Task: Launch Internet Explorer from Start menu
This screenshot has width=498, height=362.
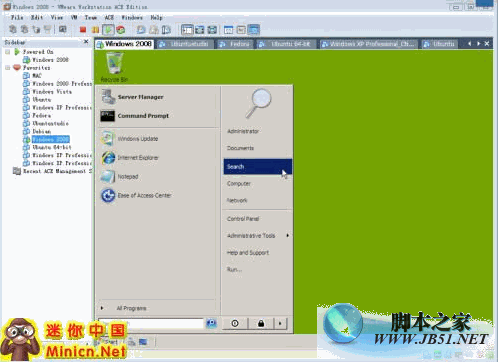Action: (130, 158)
